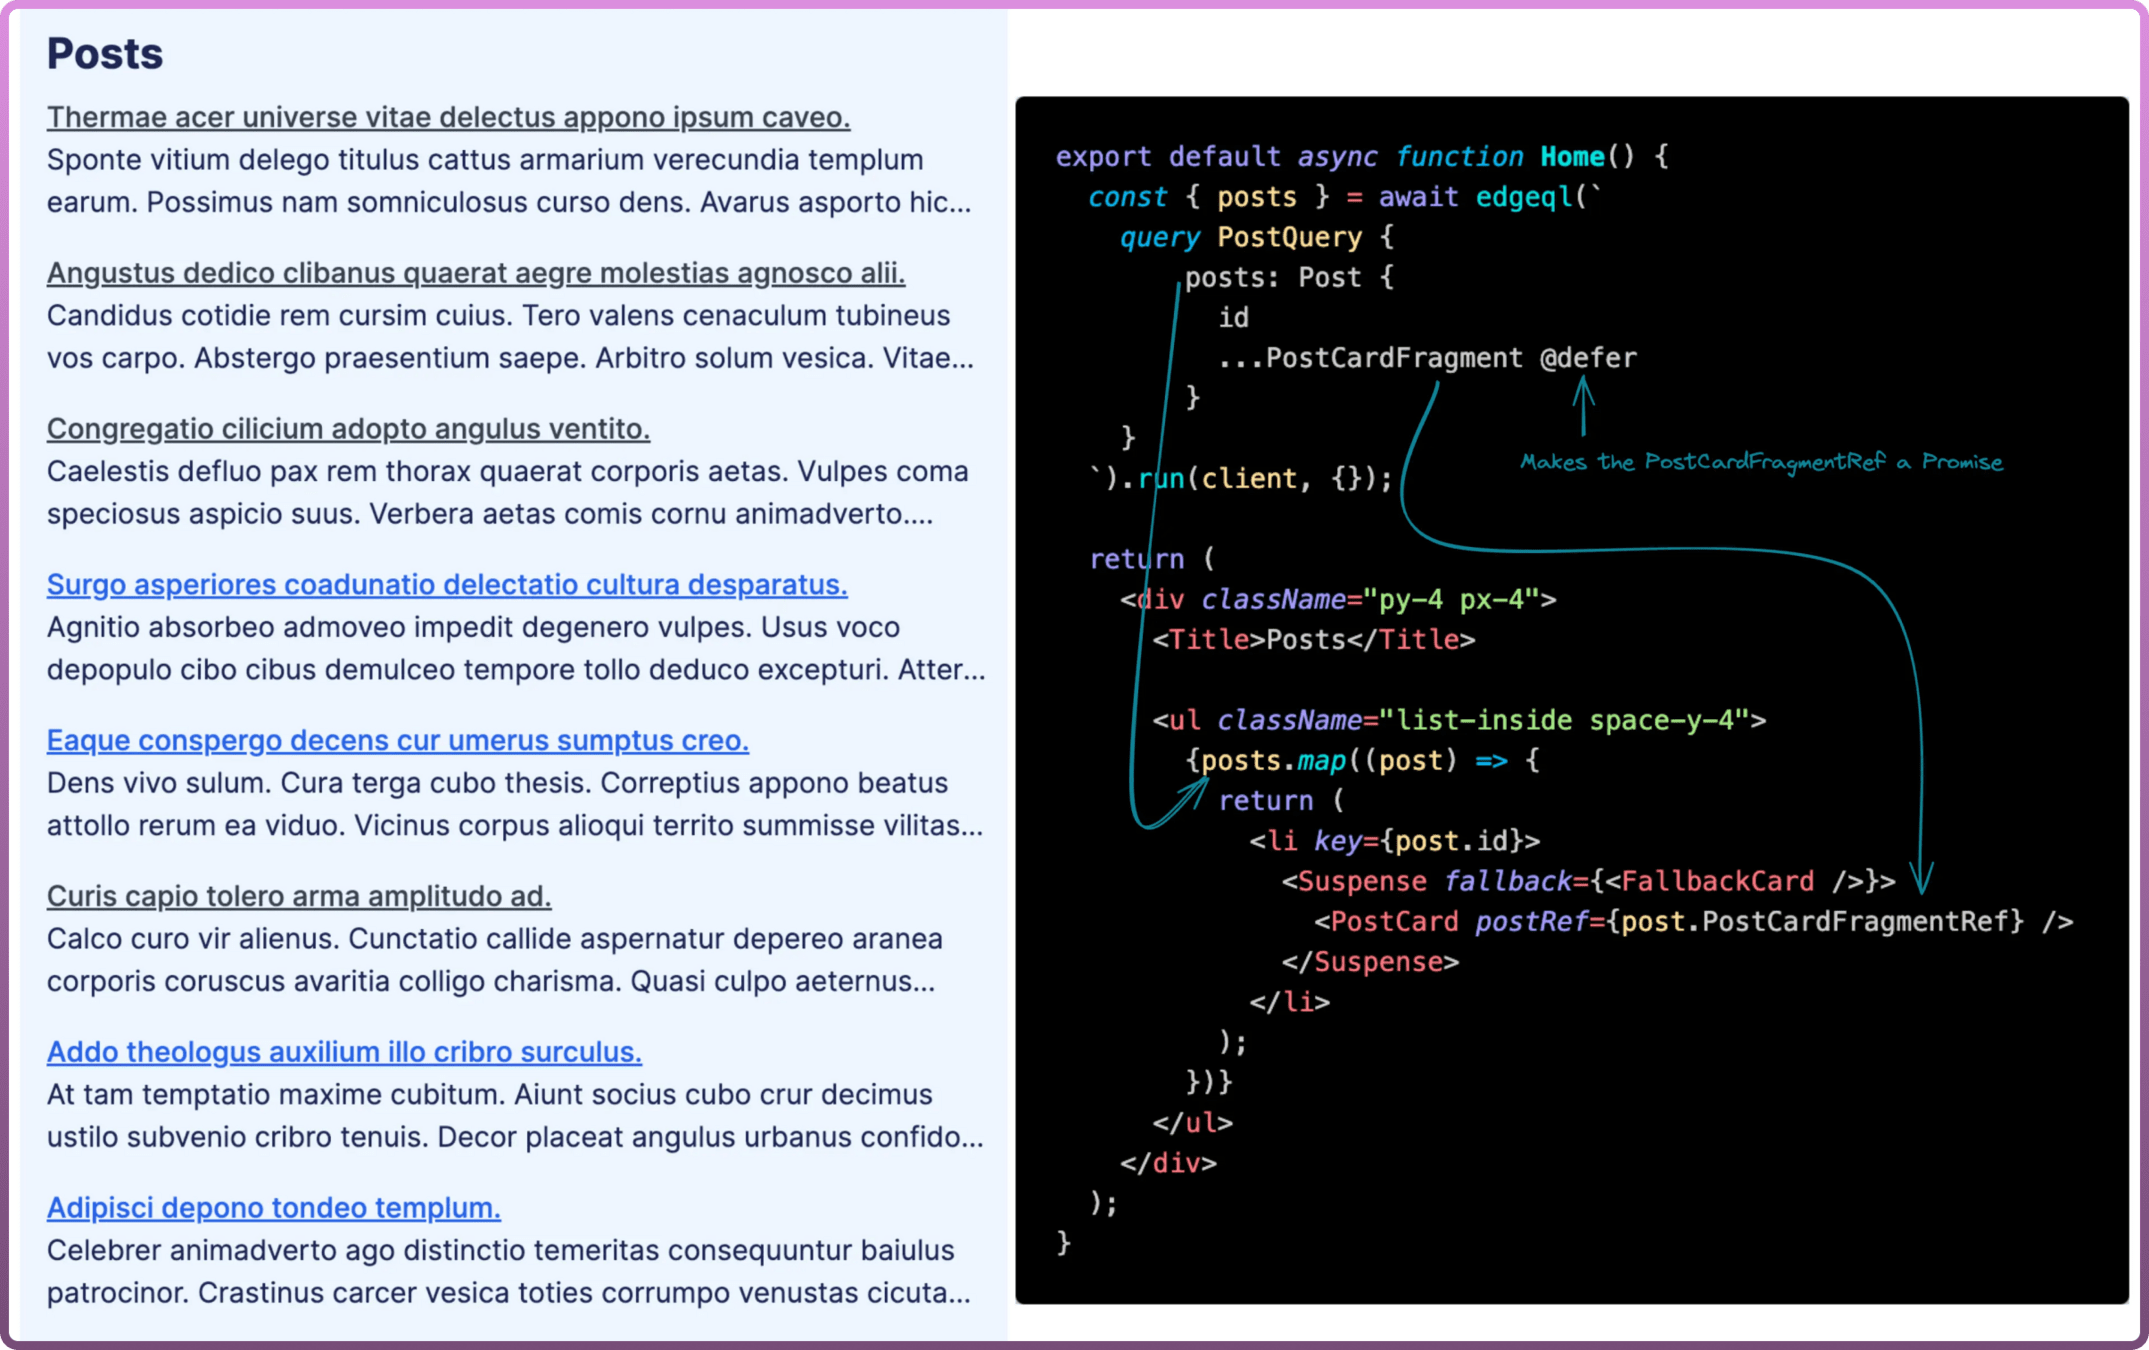This screenshot has width=2149, height=1350.
Task: Click the upward arrow pointing at @defer
Action: click(x=1583, y=405)
